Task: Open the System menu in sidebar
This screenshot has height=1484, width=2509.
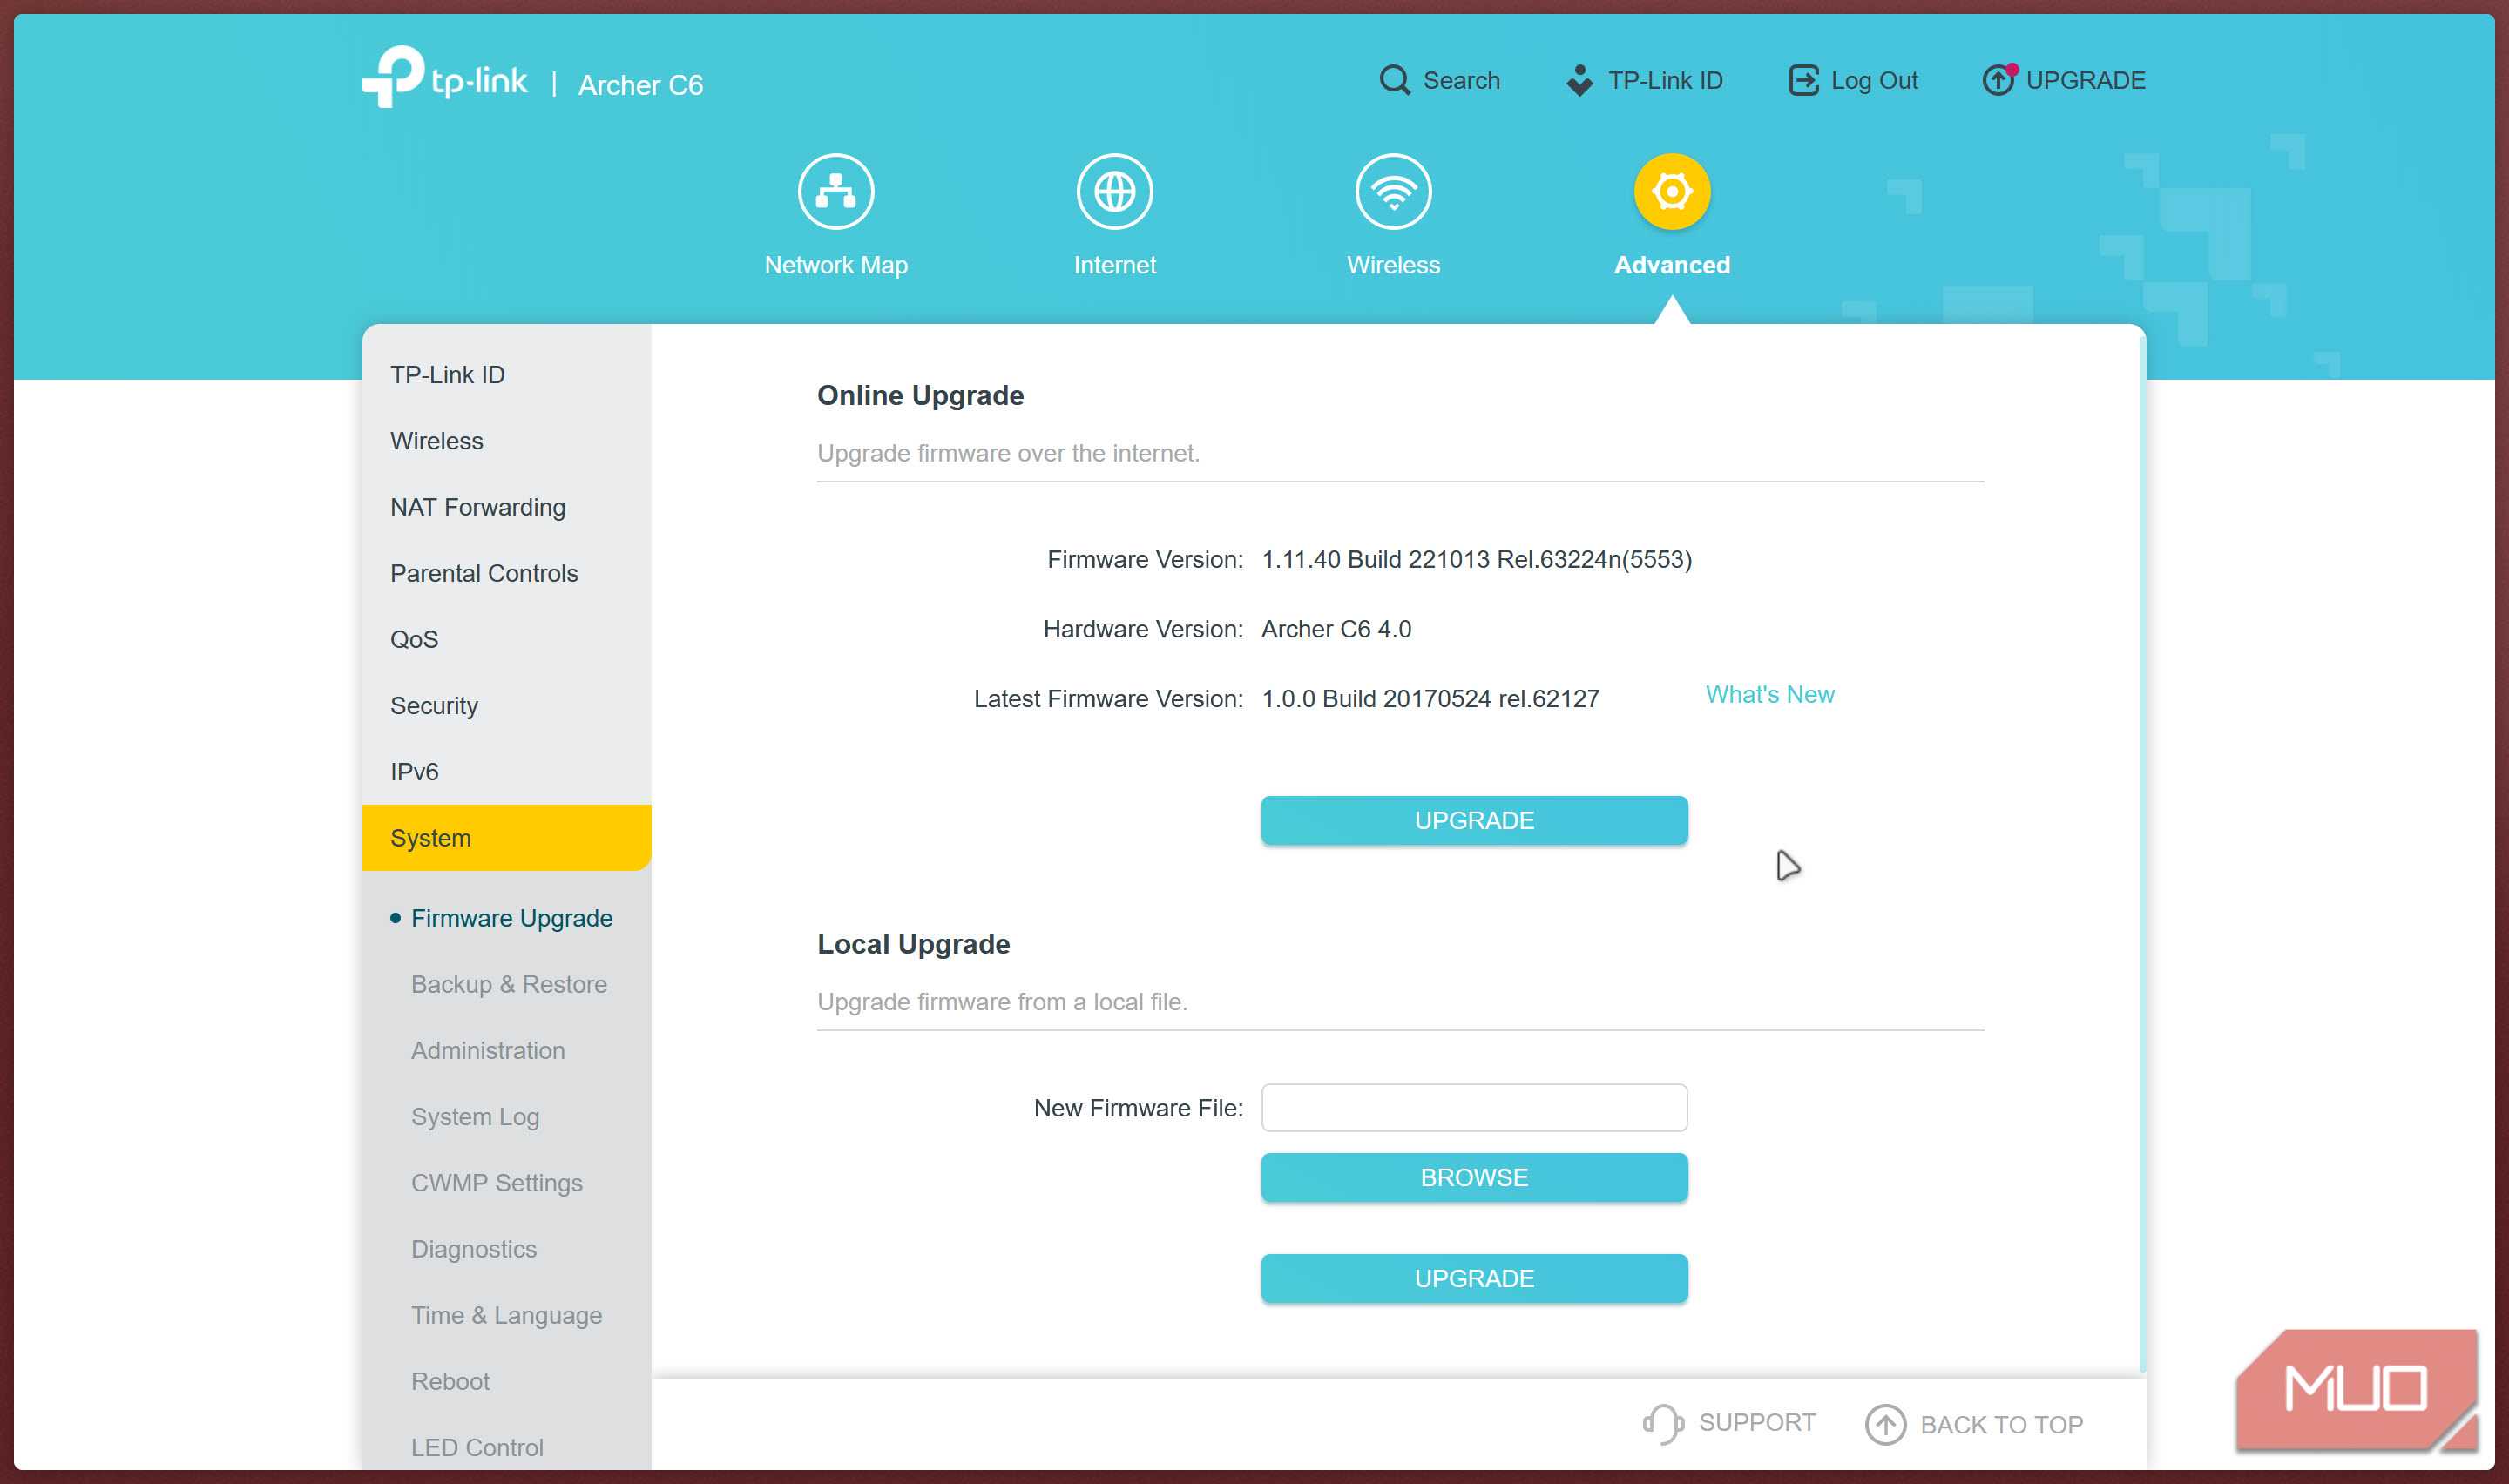Action: pyautogui.click(x=430, y=838)
